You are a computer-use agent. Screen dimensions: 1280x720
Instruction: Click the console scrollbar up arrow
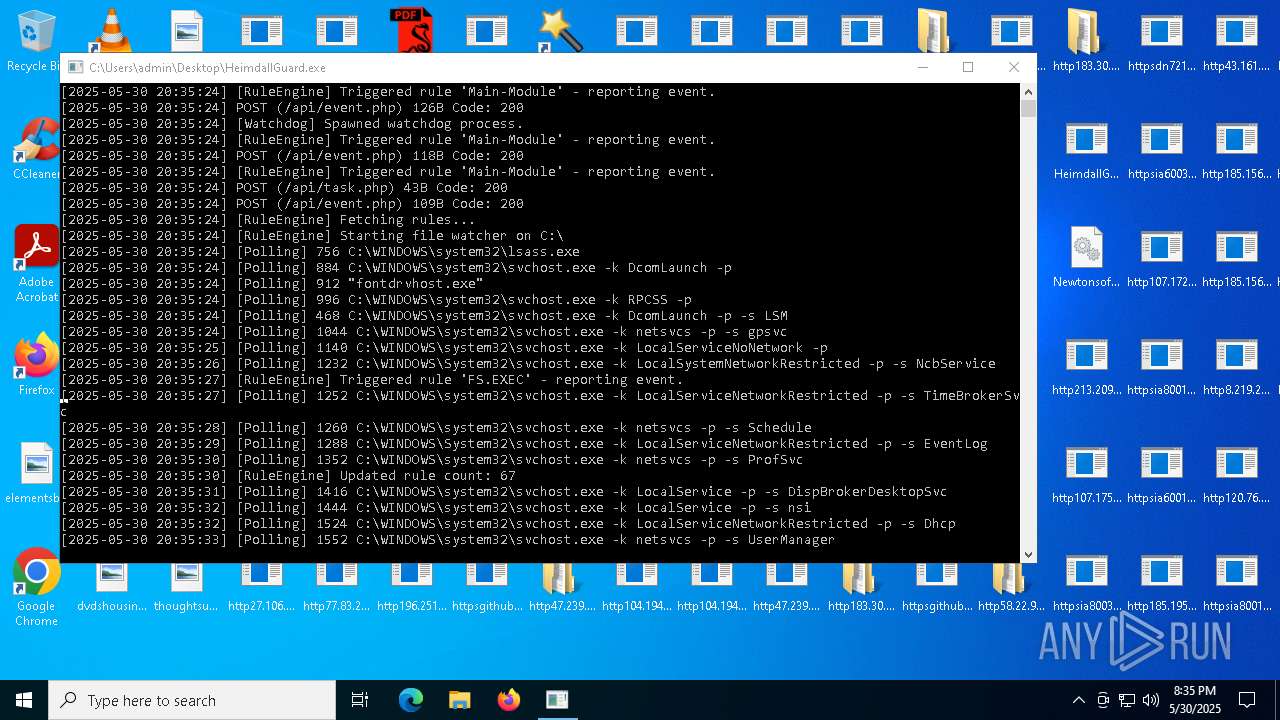pyautogui.click(x=1028, y=92)
